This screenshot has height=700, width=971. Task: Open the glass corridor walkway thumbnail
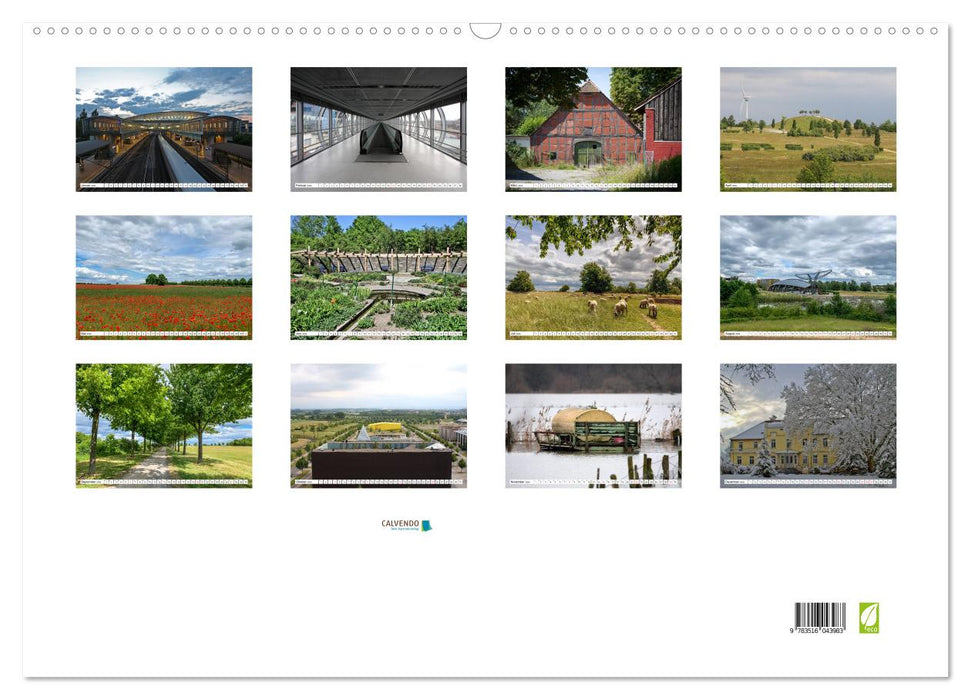click(x=378, y=125)
